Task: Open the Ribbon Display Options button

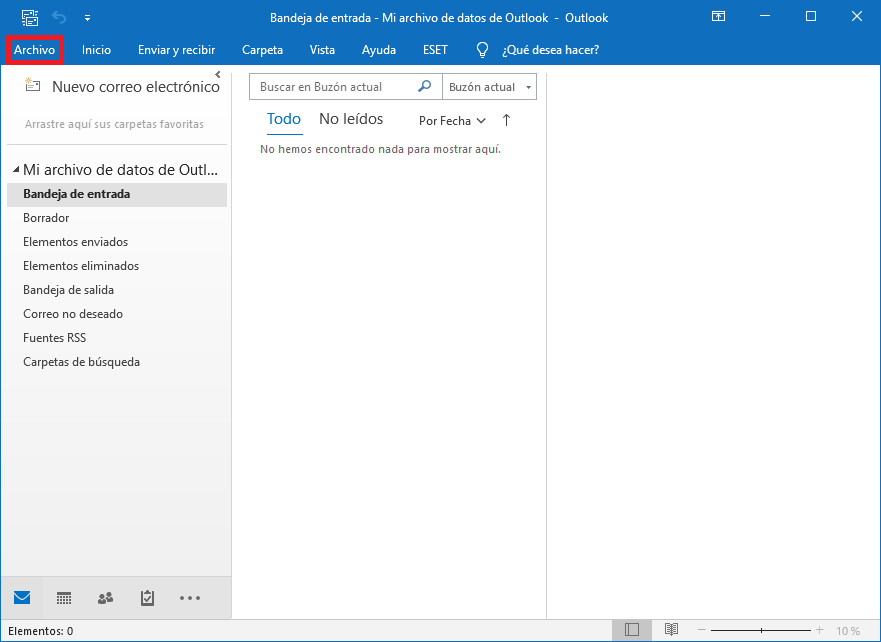Action: click(718, 16)
